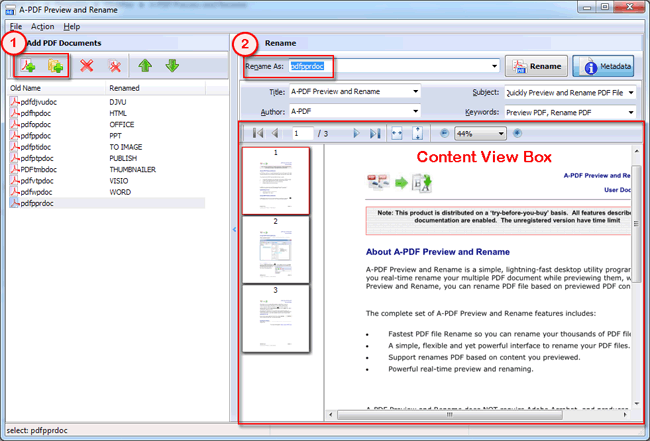Image resolution: width=650 pixels, height=441 pixels.
Task: Click the renamed value WORD
Action: point(120,192)
